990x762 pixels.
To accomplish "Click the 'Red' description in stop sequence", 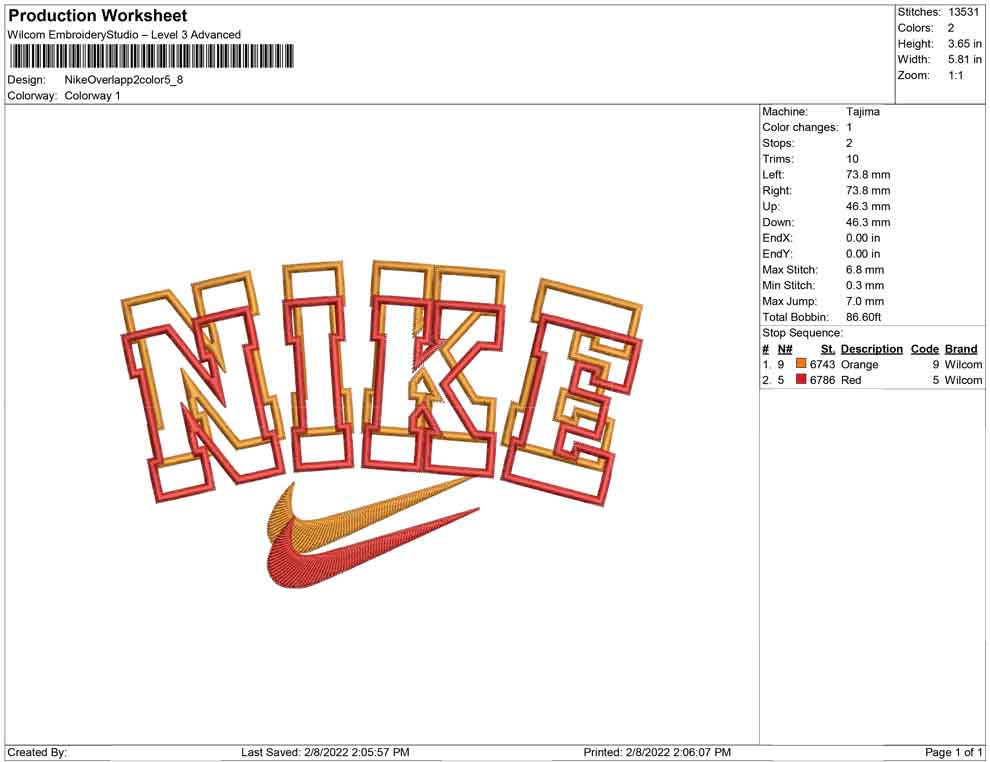I will tap(850, 380).
